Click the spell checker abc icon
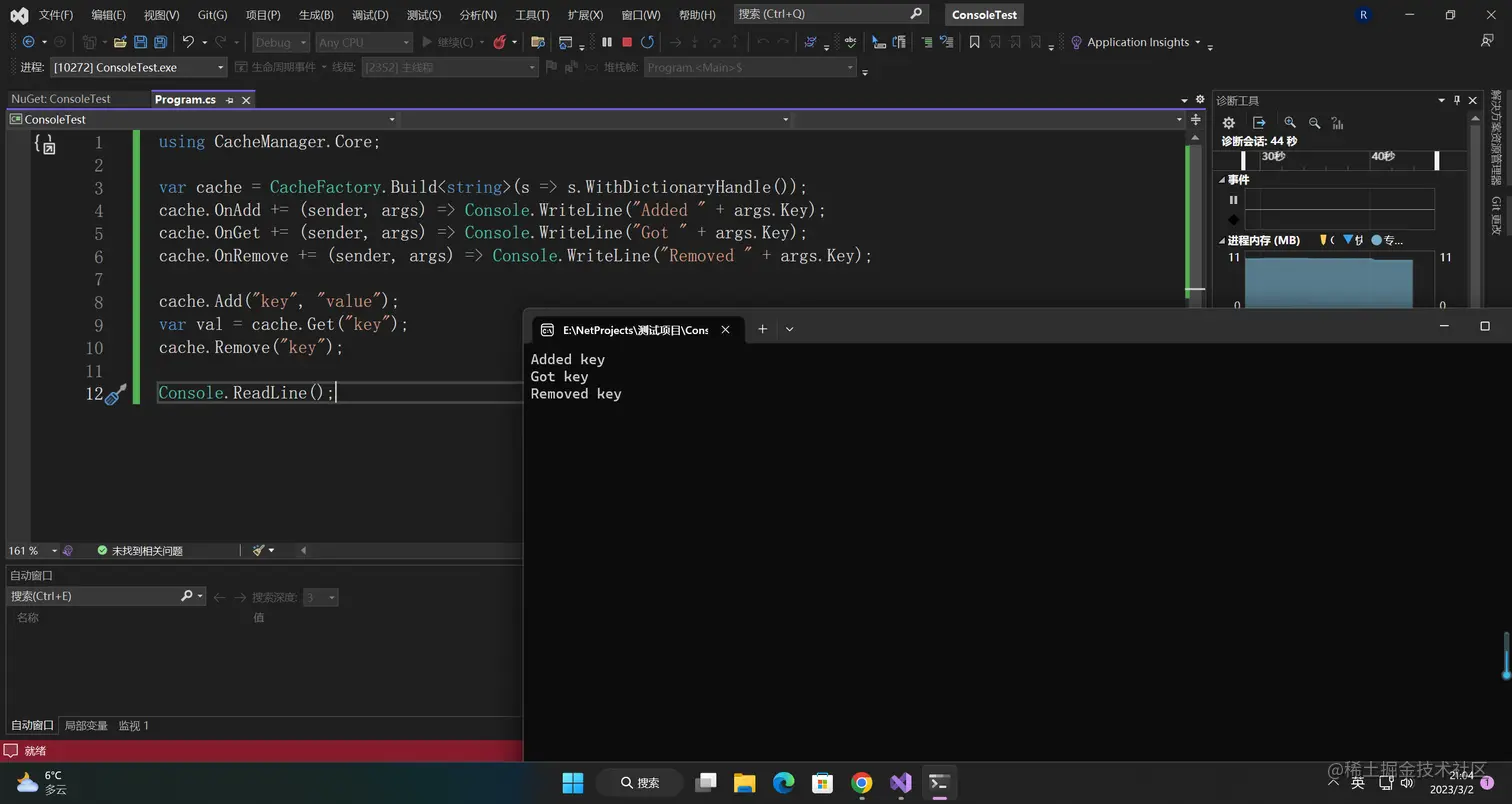The image size is (1512, 804). pos(850,42)
